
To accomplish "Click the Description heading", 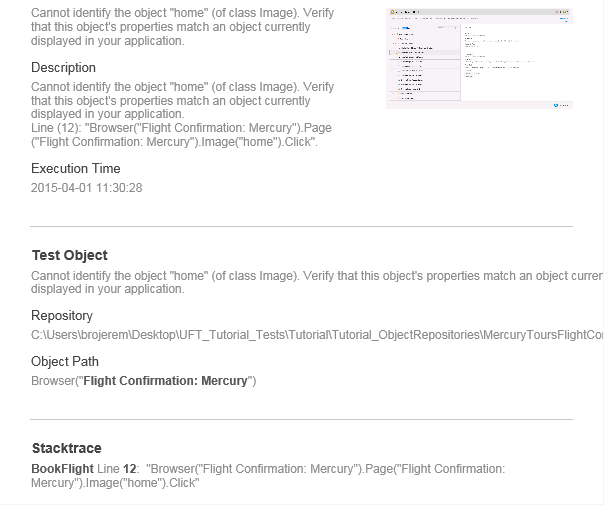I will click(63, 68).
